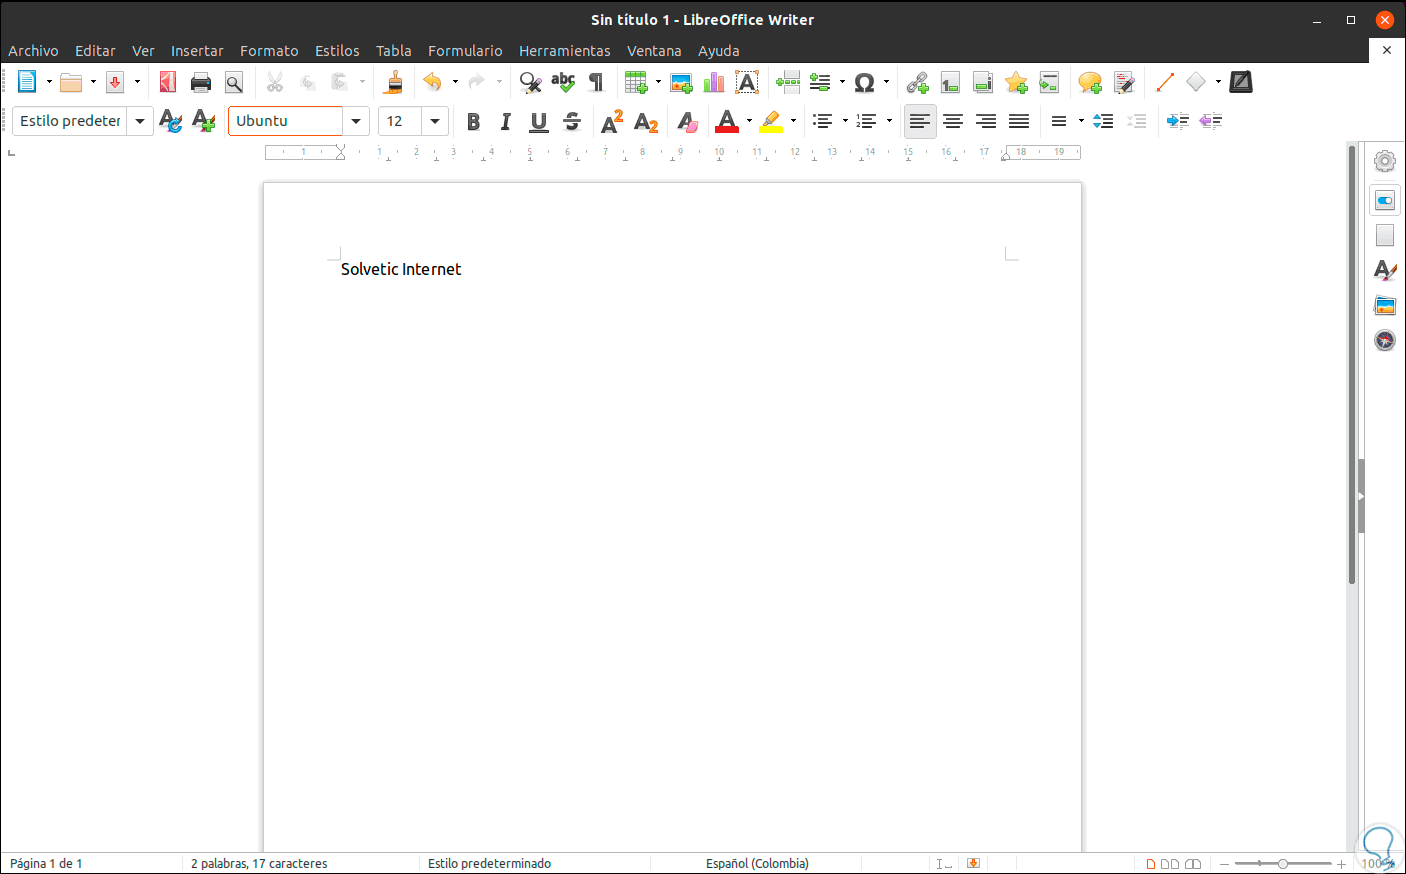Open the Archivo menu

coord(33,51)
